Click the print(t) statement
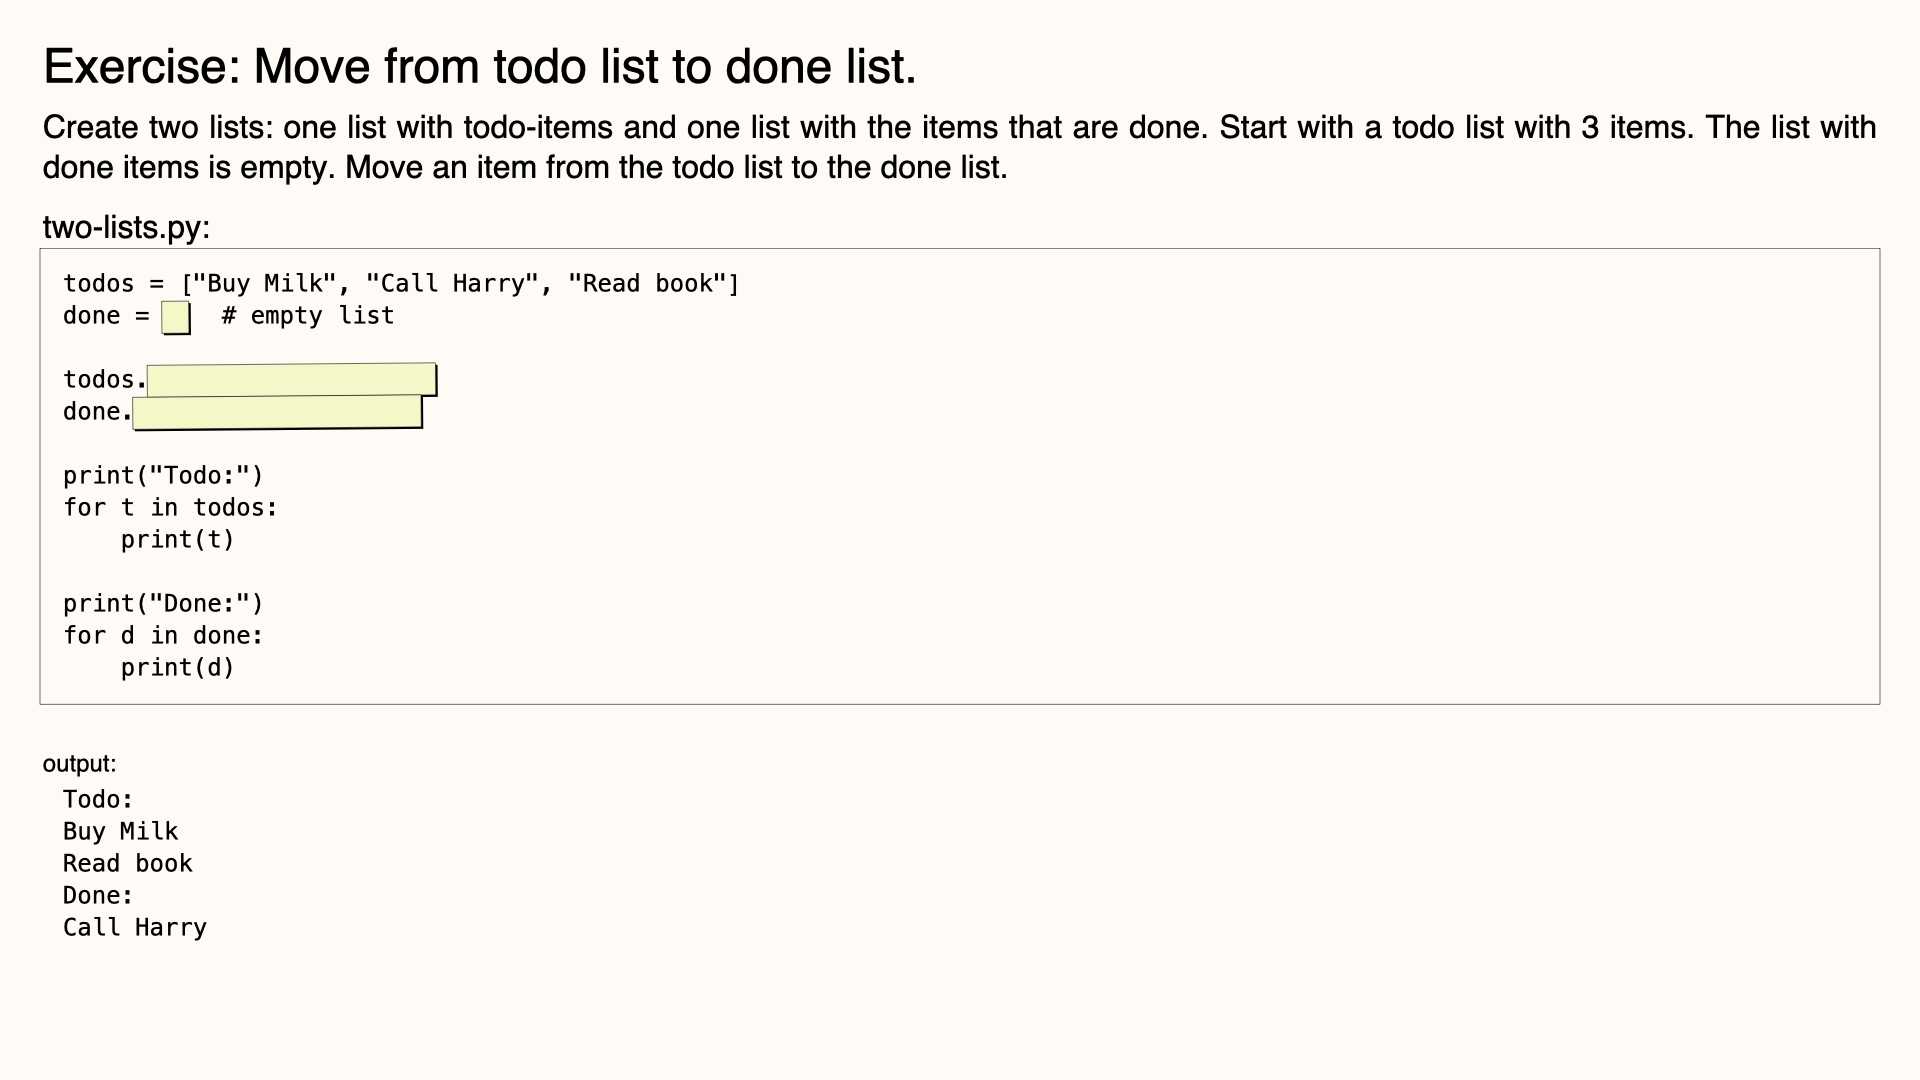The image size is (1920, 1080). pyautogui.click(x=177, y=540)
